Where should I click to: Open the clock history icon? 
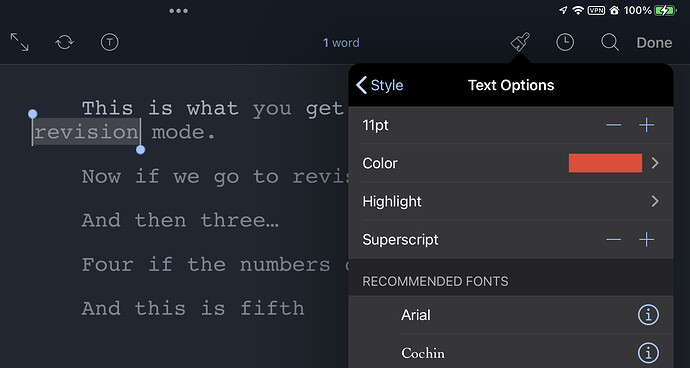point(565,42)
